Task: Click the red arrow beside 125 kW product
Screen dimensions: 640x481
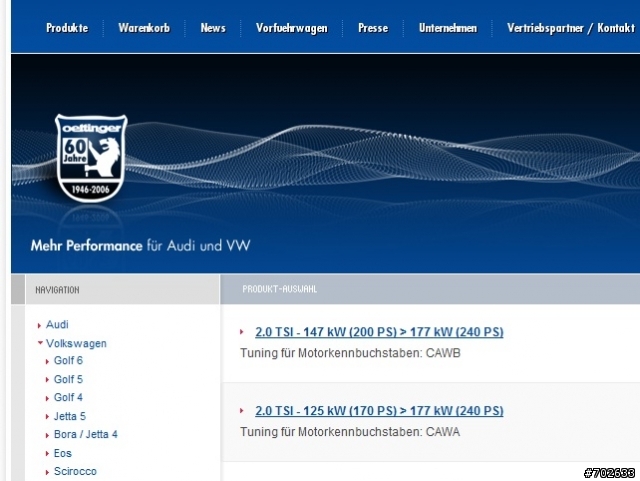Action: pyautogui.click(x=242, y=410)
